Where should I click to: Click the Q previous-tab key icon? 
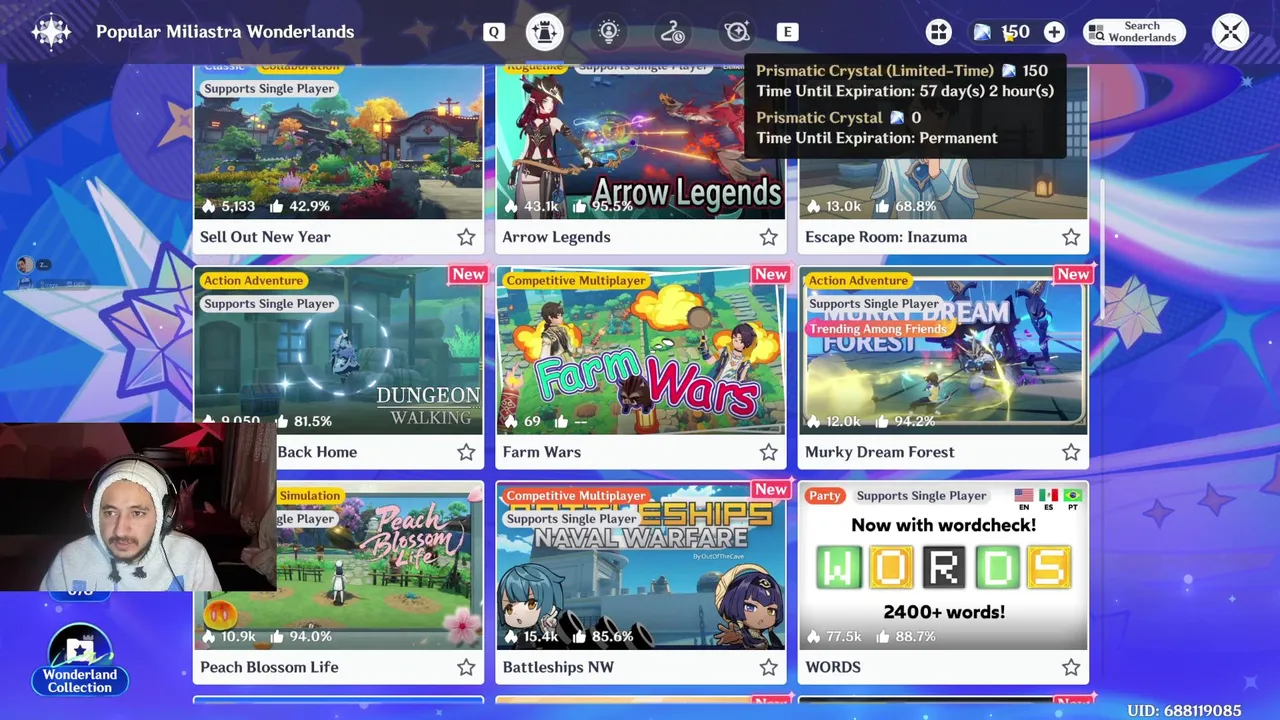coord(494,32)
